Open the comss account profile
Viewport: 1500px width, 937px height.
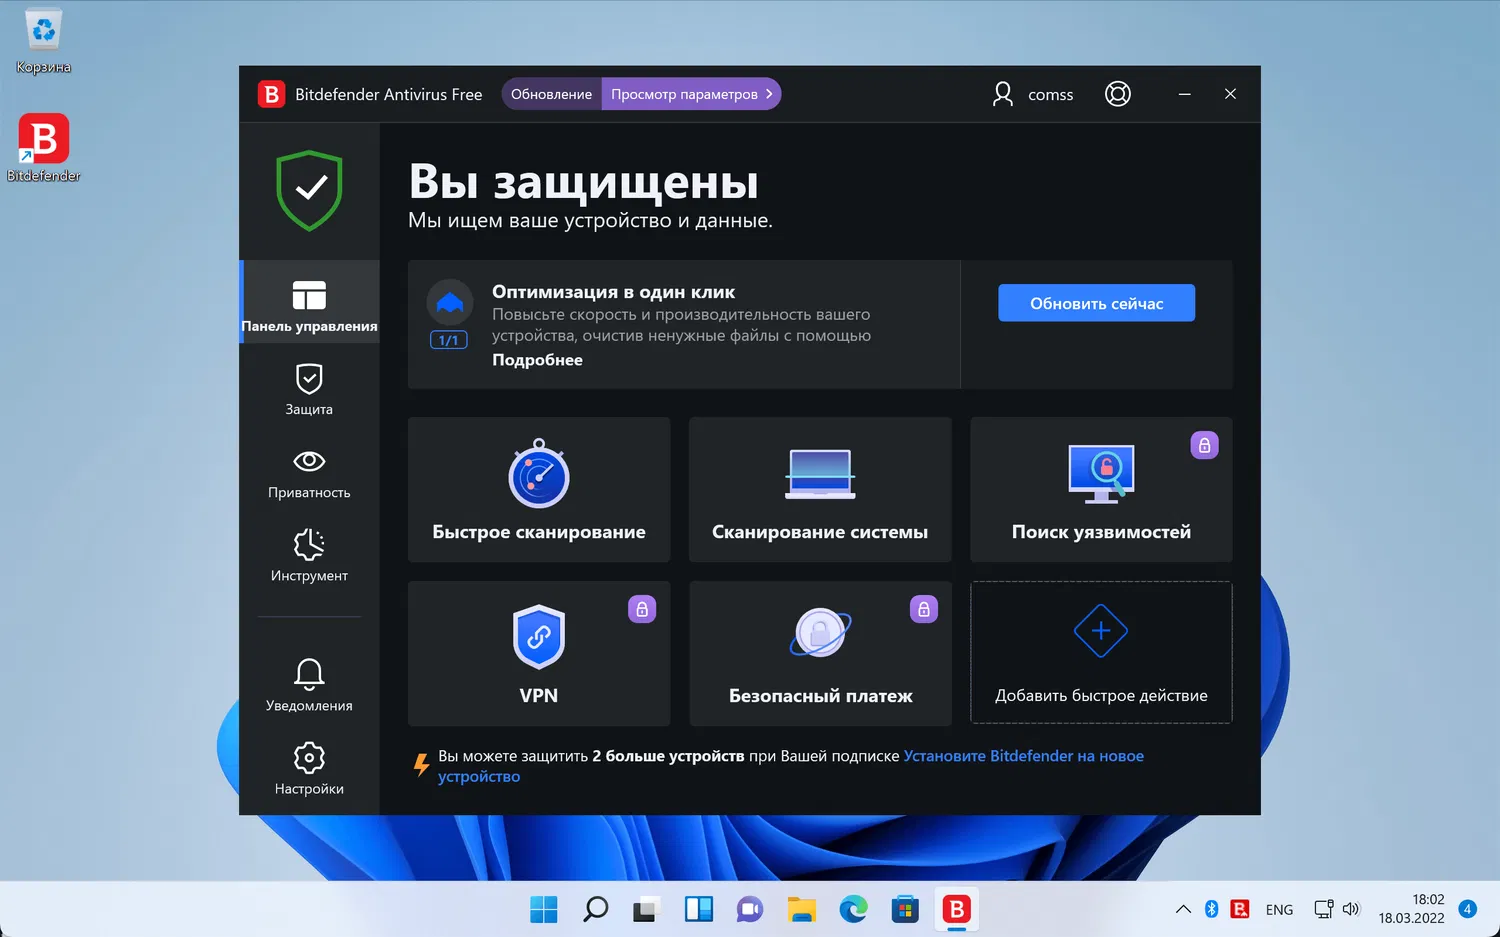[1033, 94]
